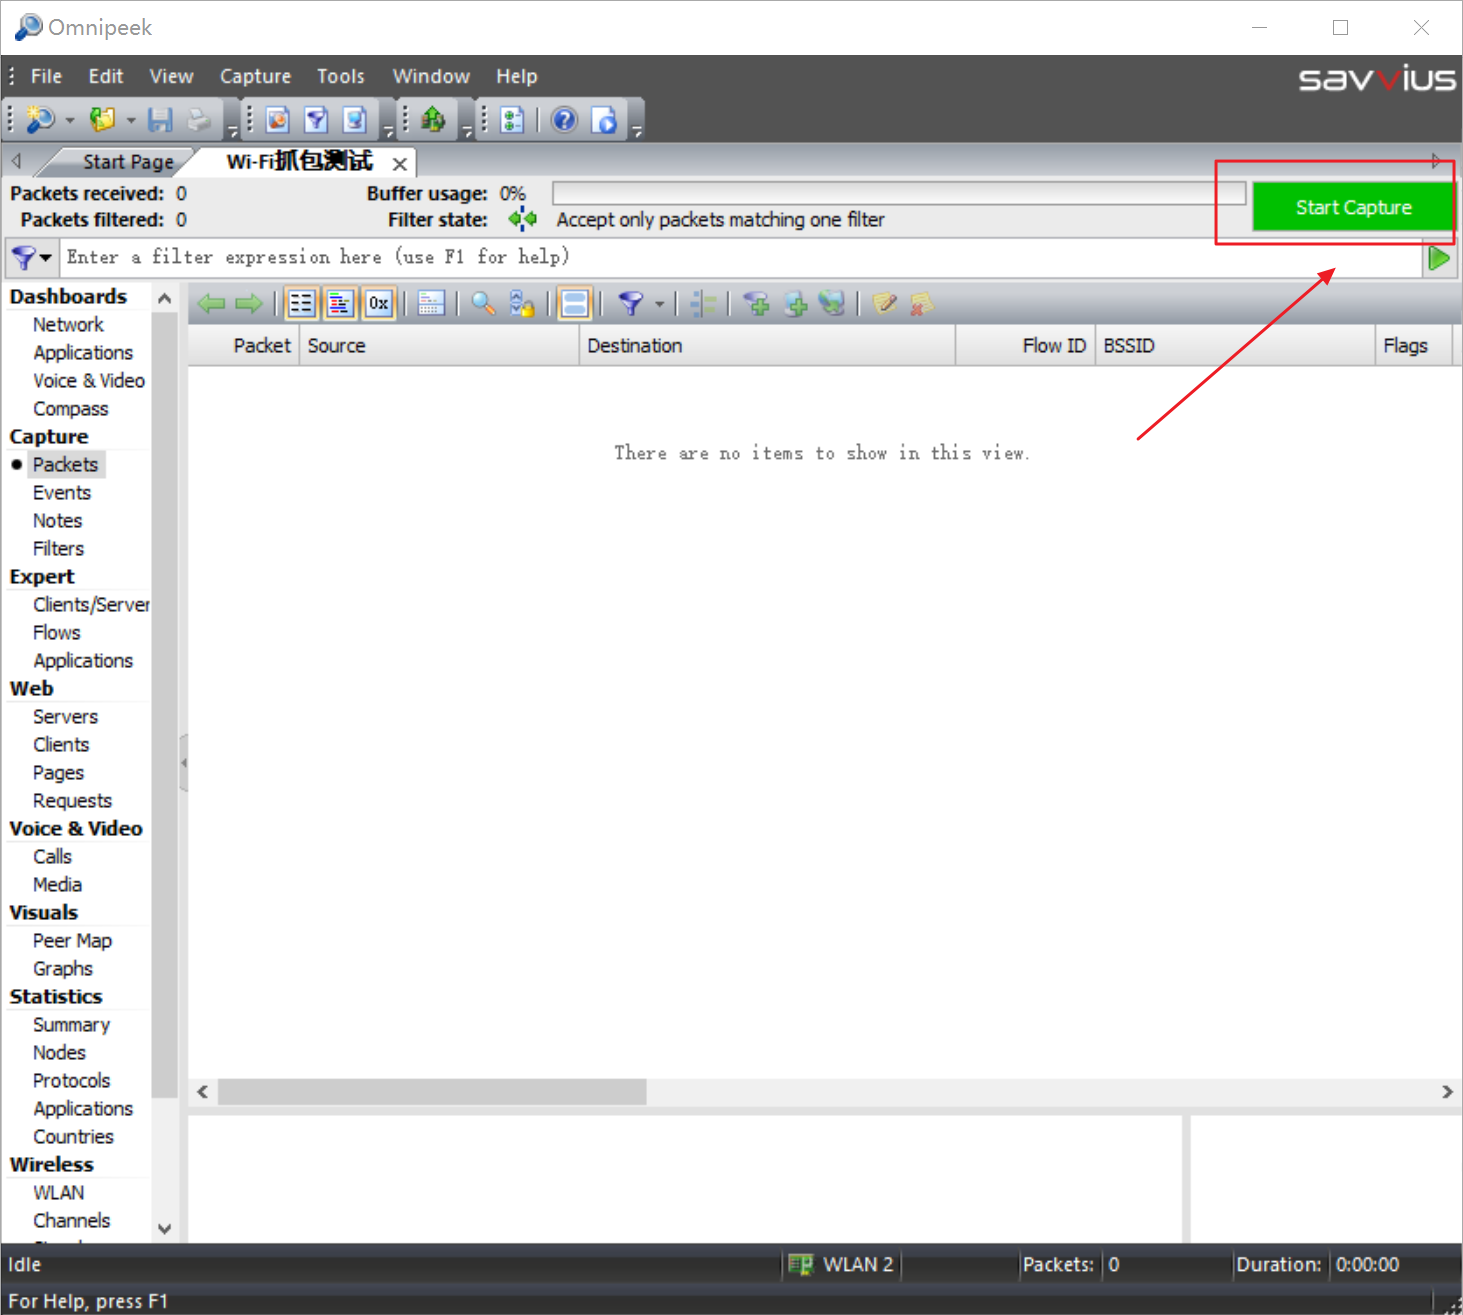Click the Save floppy disk icon
Image resolution: width=1463 pixels, height=1315 pixels.
click(160, 120)
